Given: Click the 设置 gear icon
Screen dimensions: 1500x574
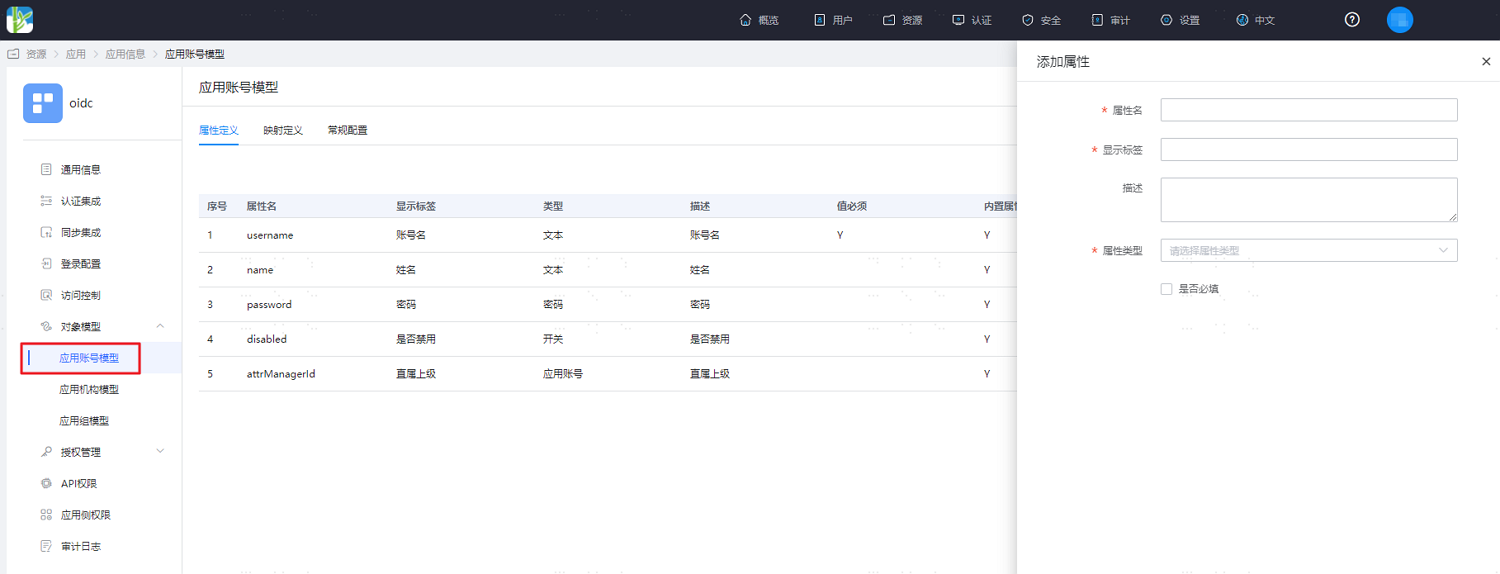Looking at the screenshot, I should (1167, 20).
